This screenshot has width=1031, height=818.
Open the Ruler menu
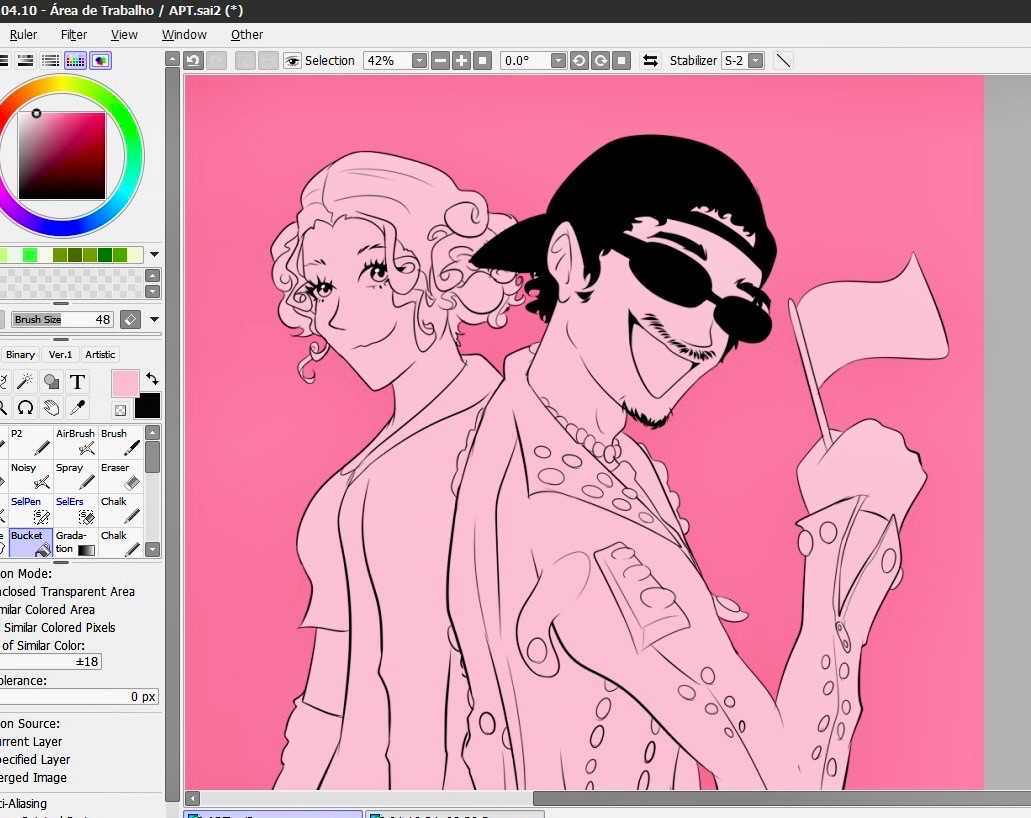coord(24,35)
